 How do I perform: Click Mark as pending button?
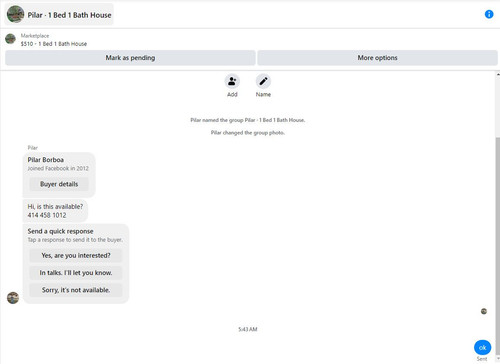coord(130,58)
